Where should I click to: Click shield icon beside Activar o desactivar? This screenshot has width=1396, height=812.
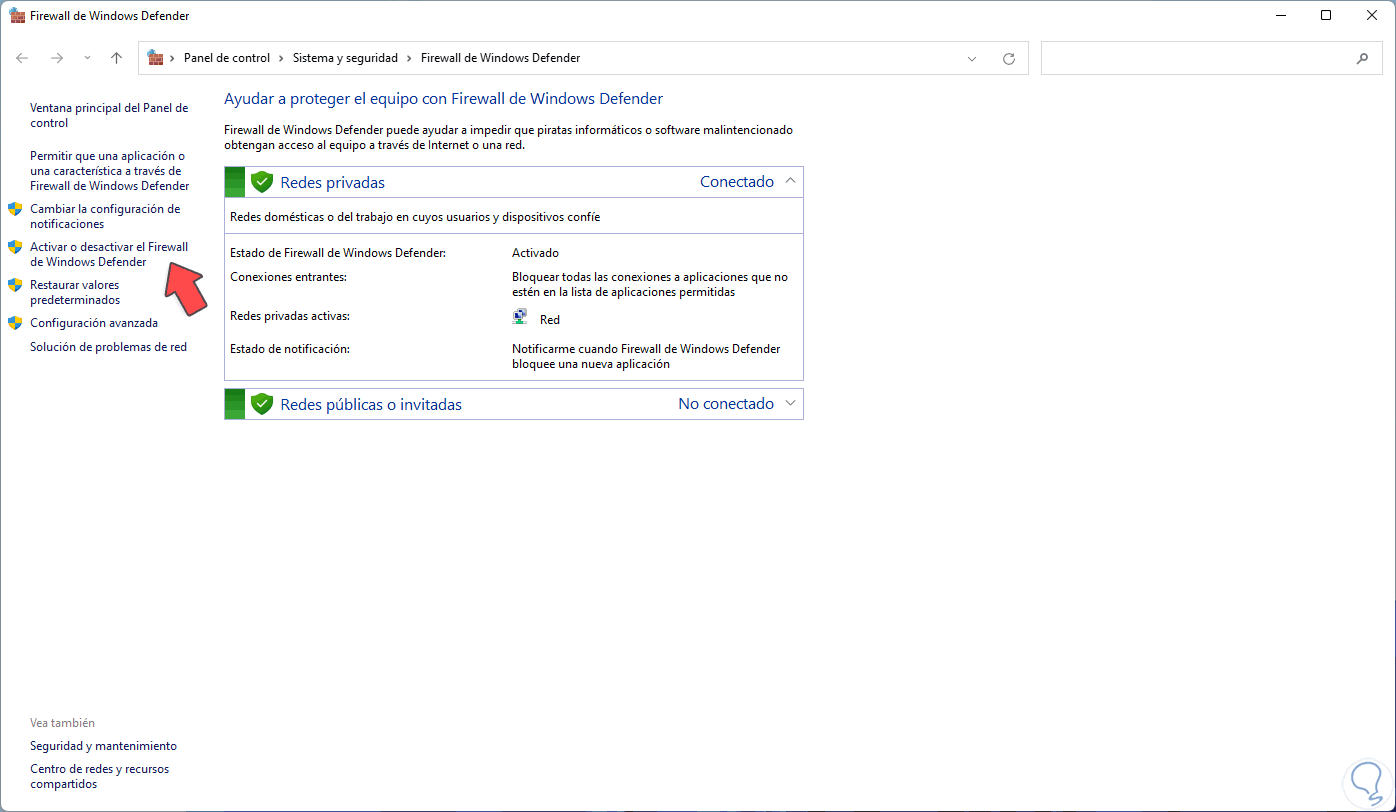15,247
